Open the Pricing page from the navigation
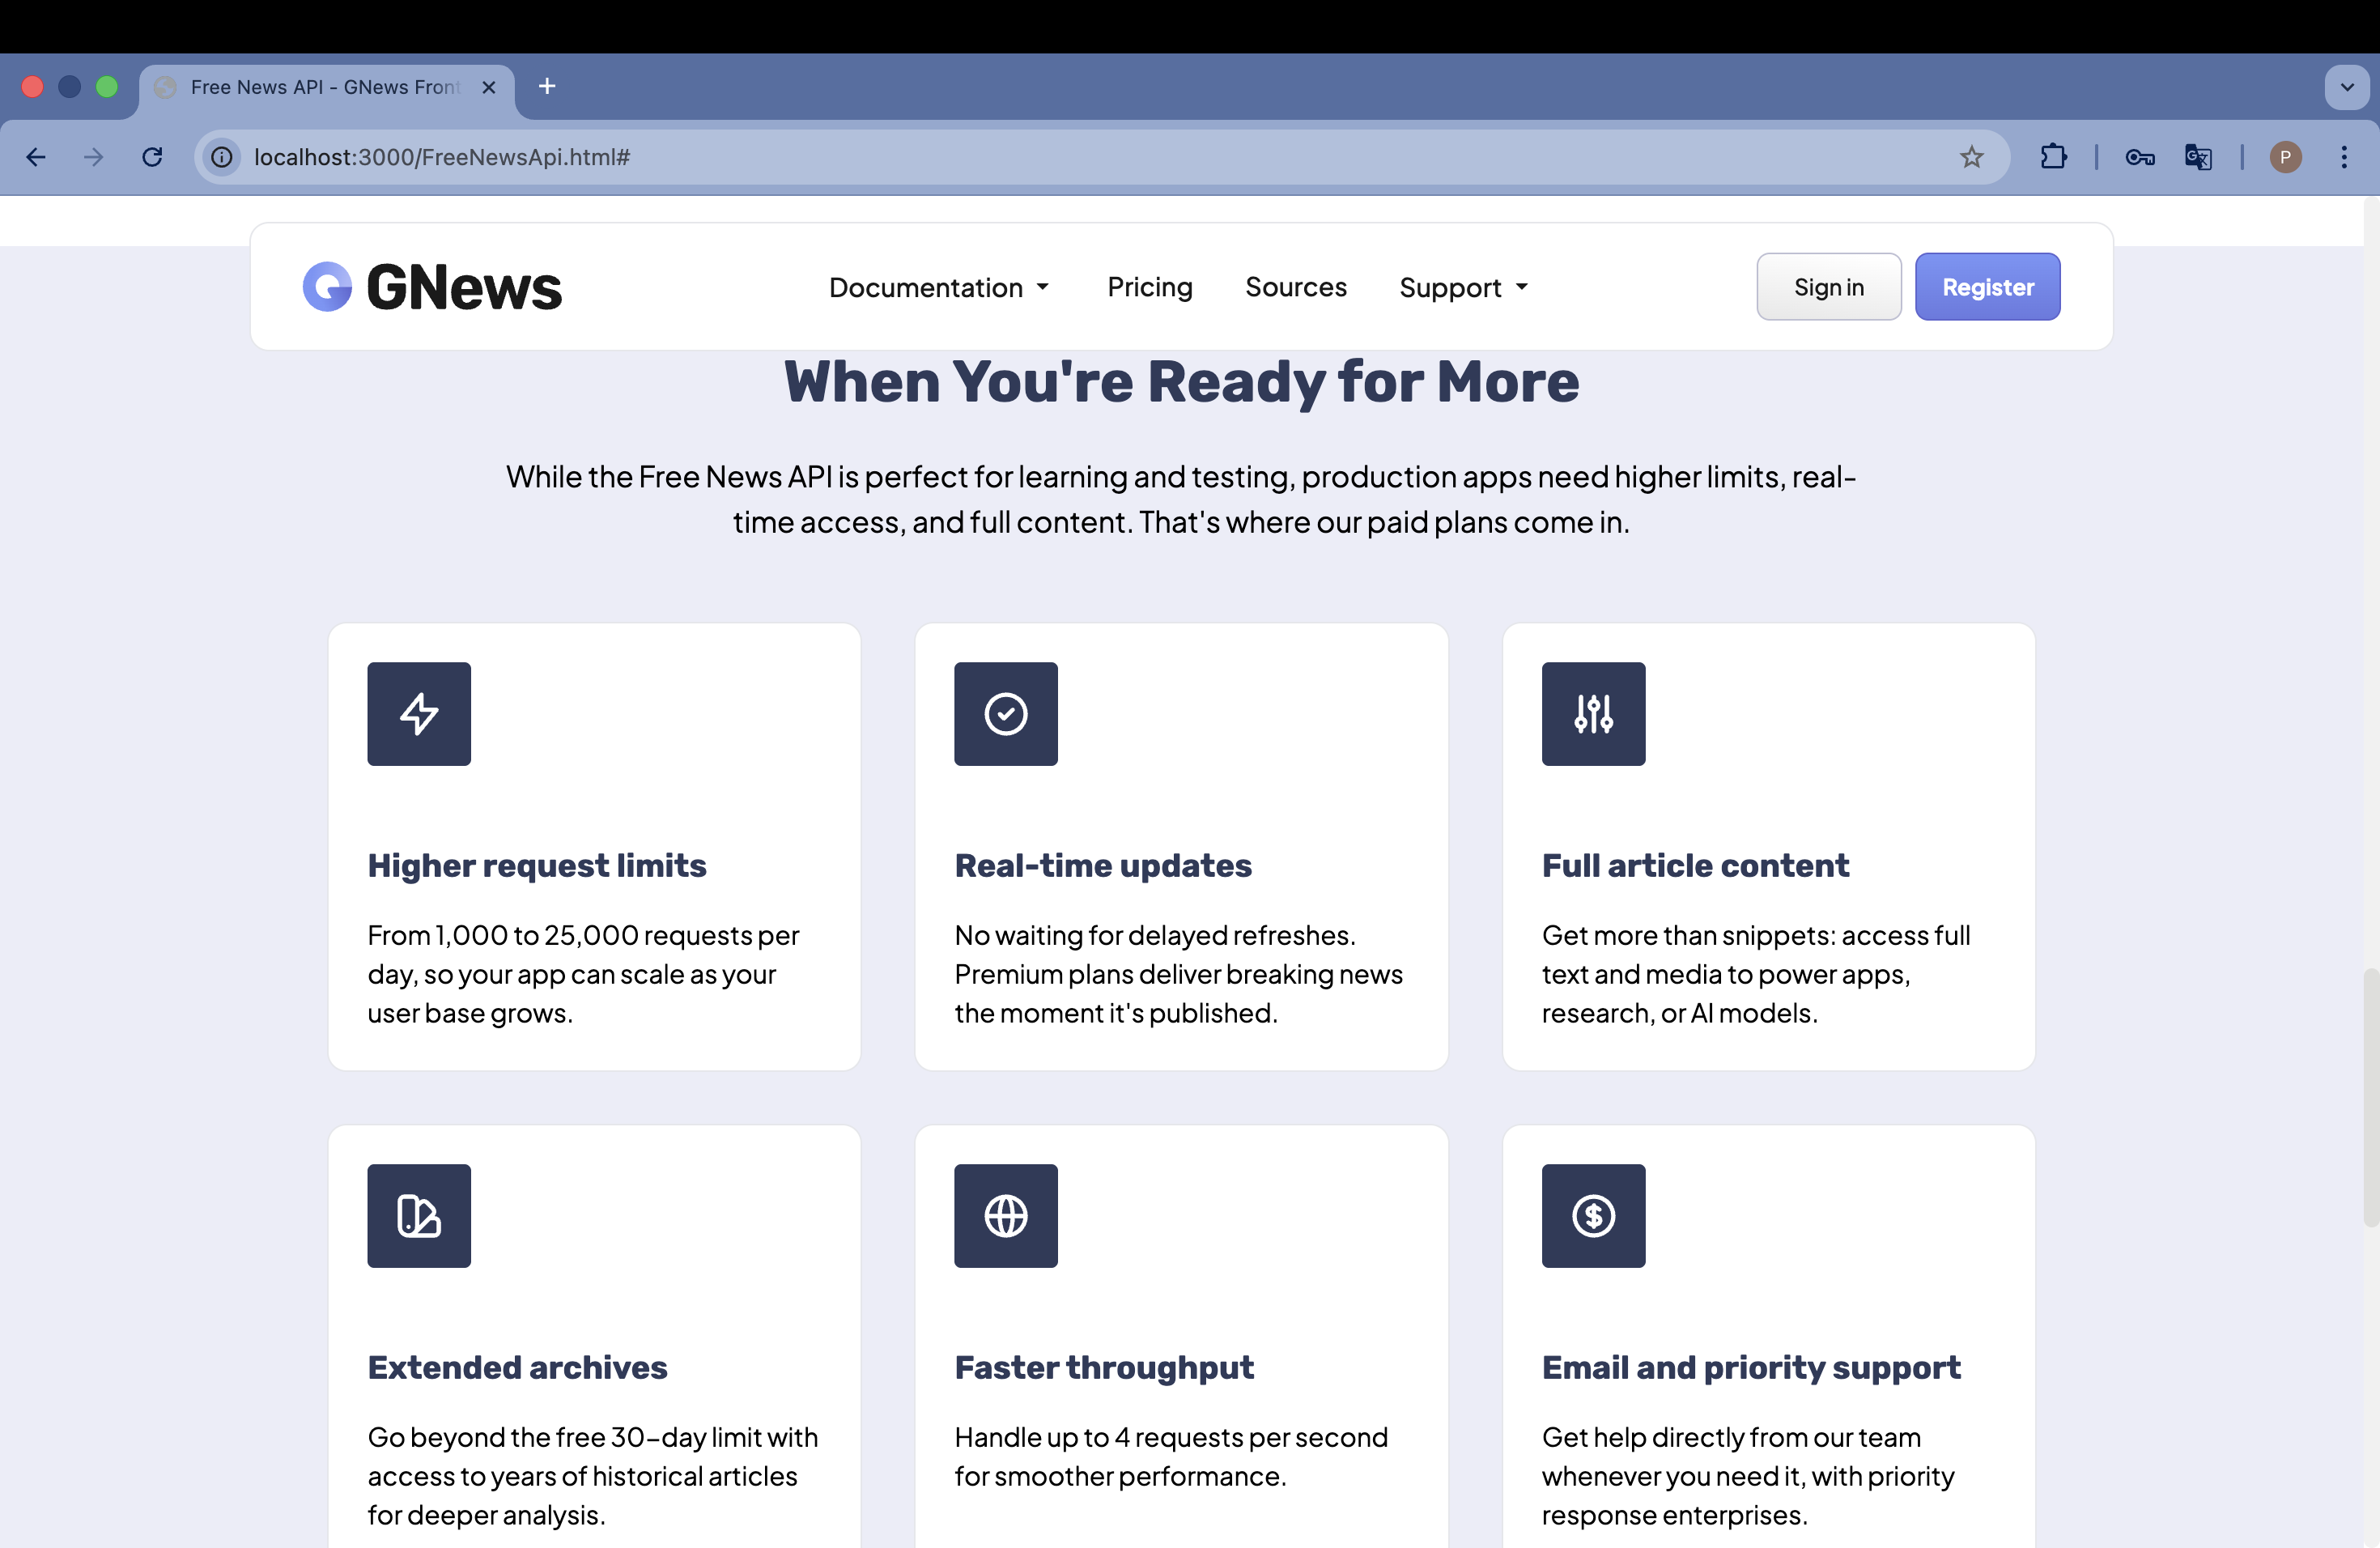Screen dimensions: 2380x1548 click(1150, 287)
